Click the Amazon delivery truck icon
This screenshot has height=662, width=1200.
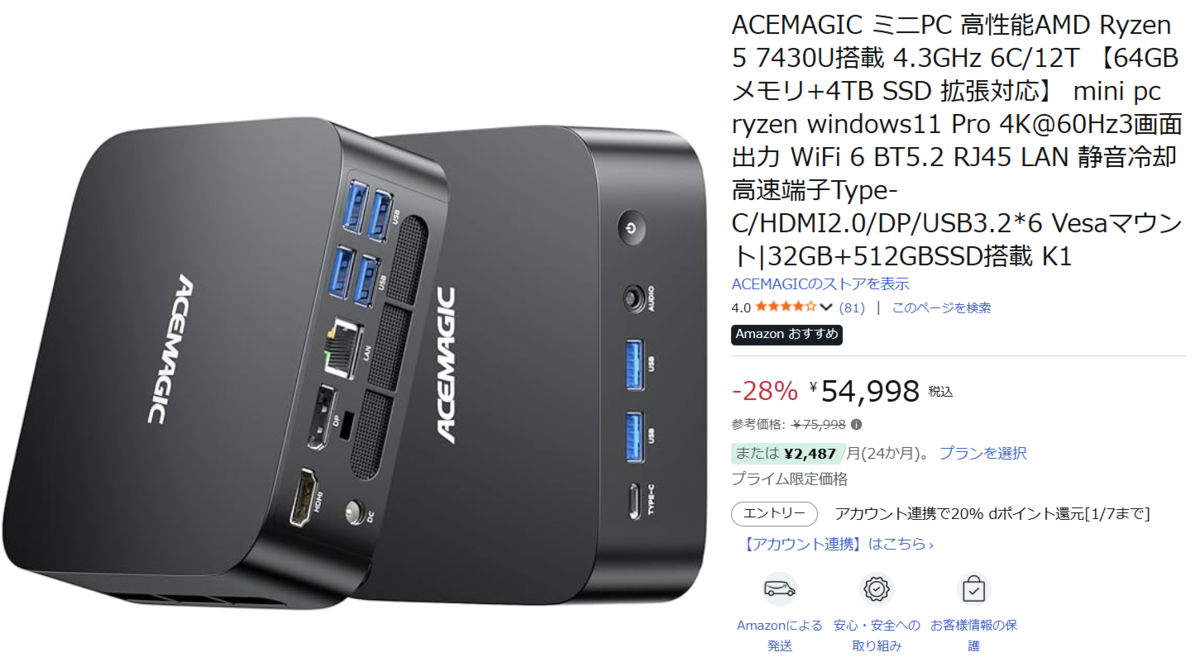780,589
